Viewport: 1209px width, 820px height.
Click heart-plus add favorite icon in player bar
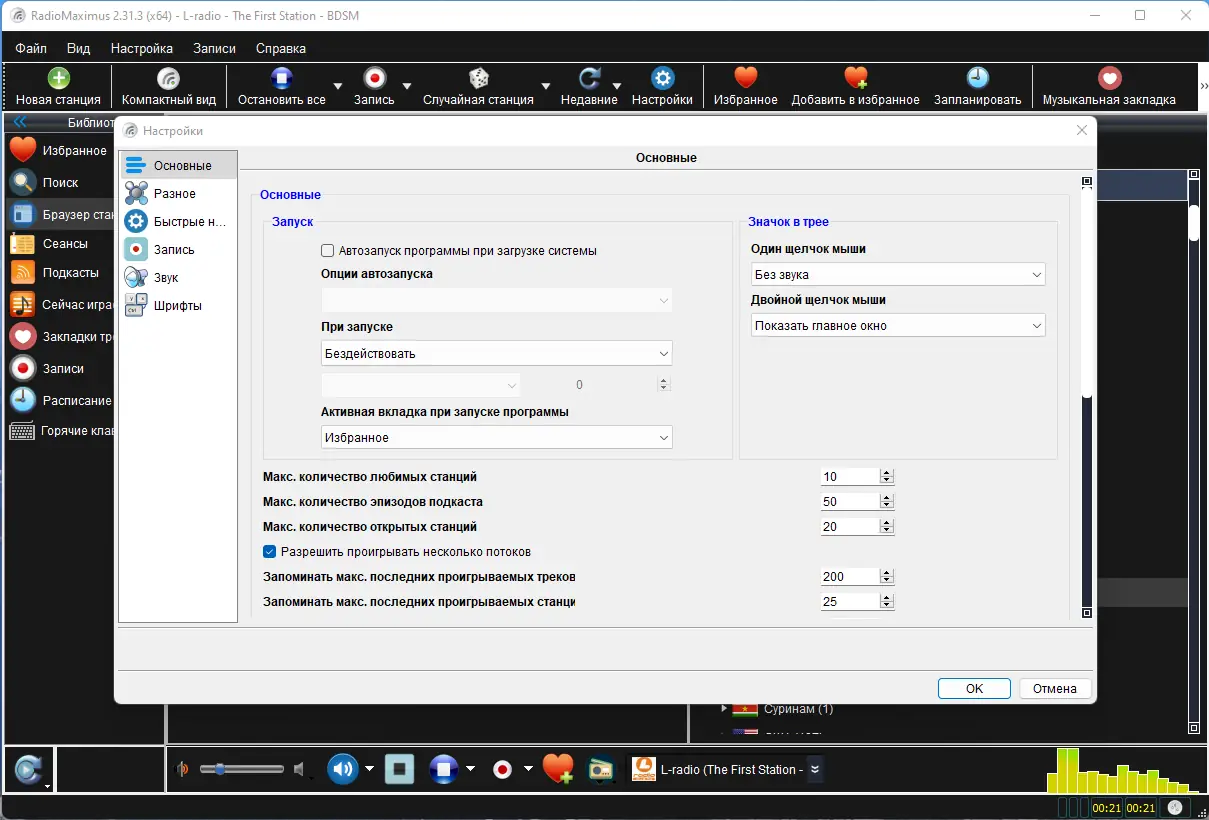558,769
